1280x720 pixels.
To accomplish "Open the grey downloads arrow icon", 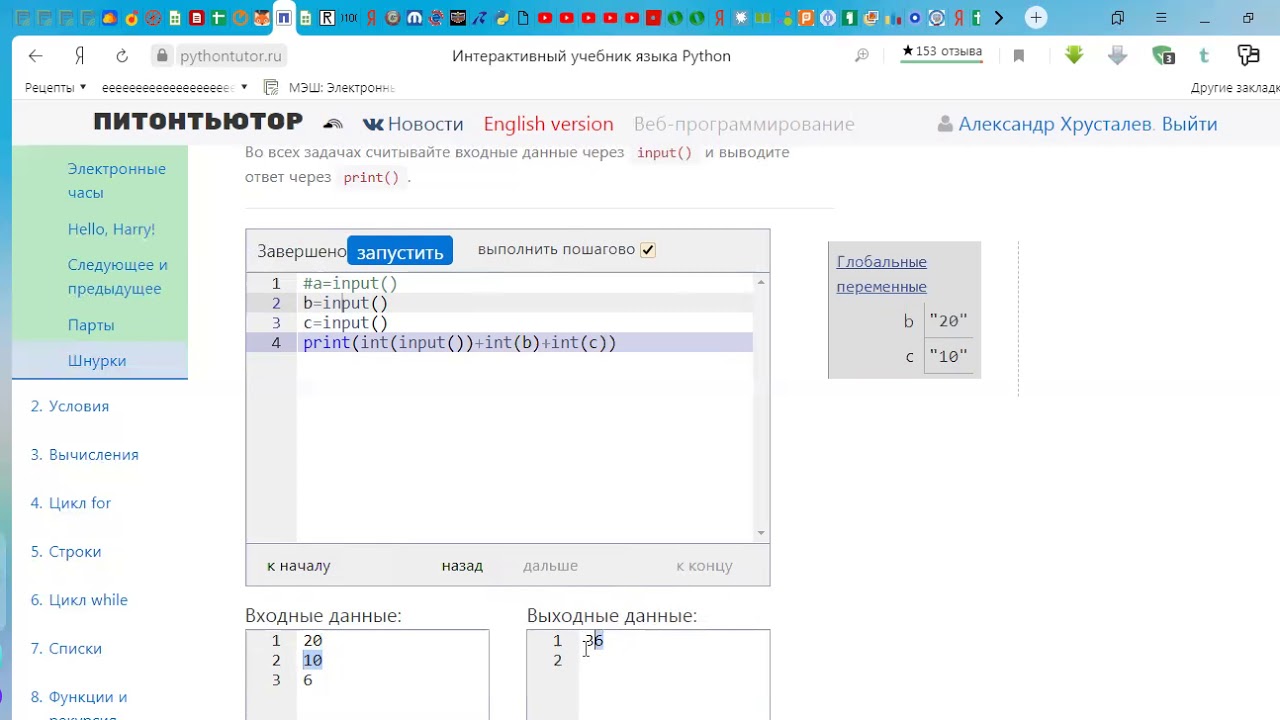I will (1118, 56).
